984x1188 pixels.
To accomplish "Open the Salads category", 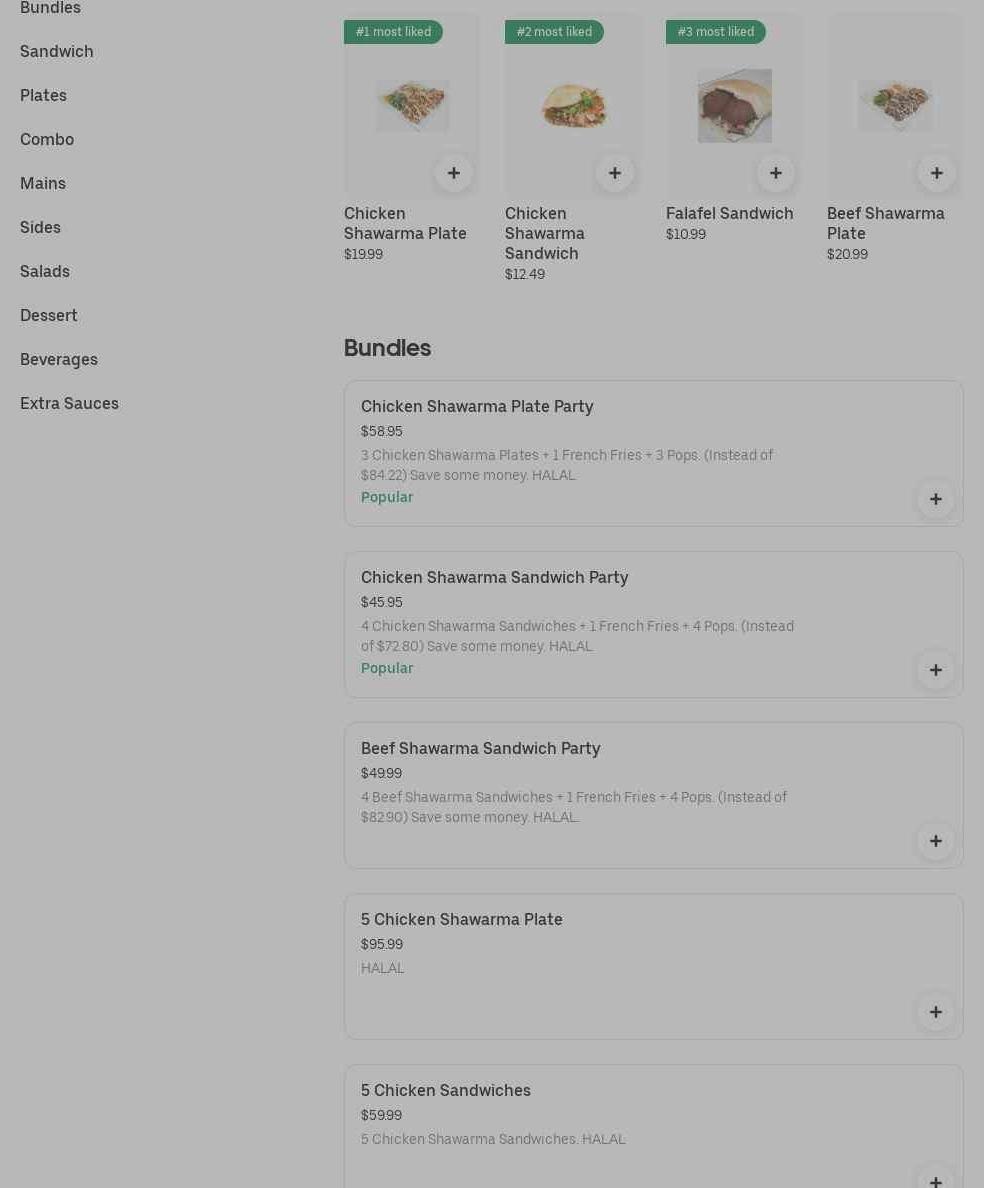I will click(x=45, y=271).
